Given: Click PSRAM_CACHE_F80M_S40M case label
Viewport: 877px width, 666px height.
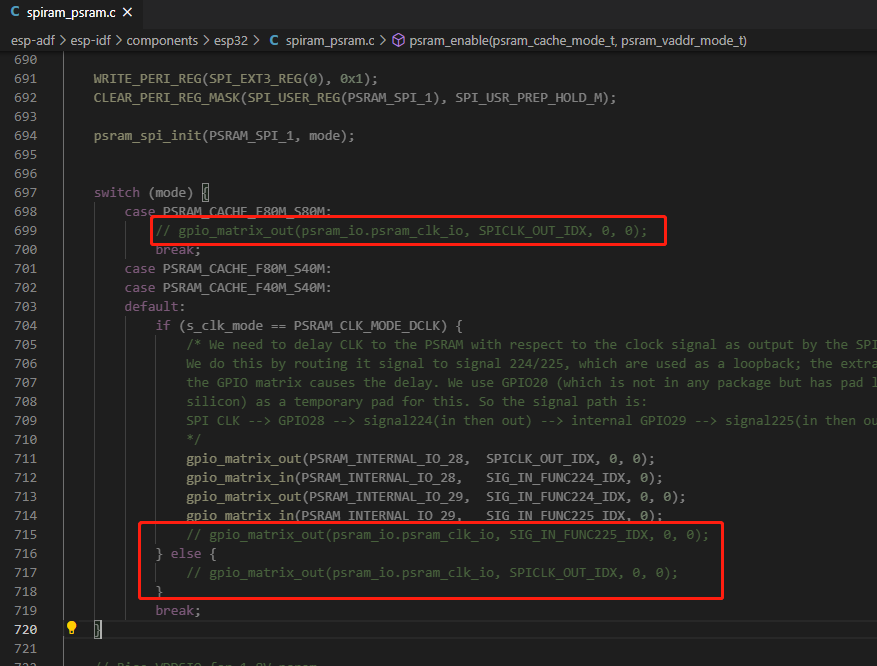Looking at the screenshot, I should point(243,269).
